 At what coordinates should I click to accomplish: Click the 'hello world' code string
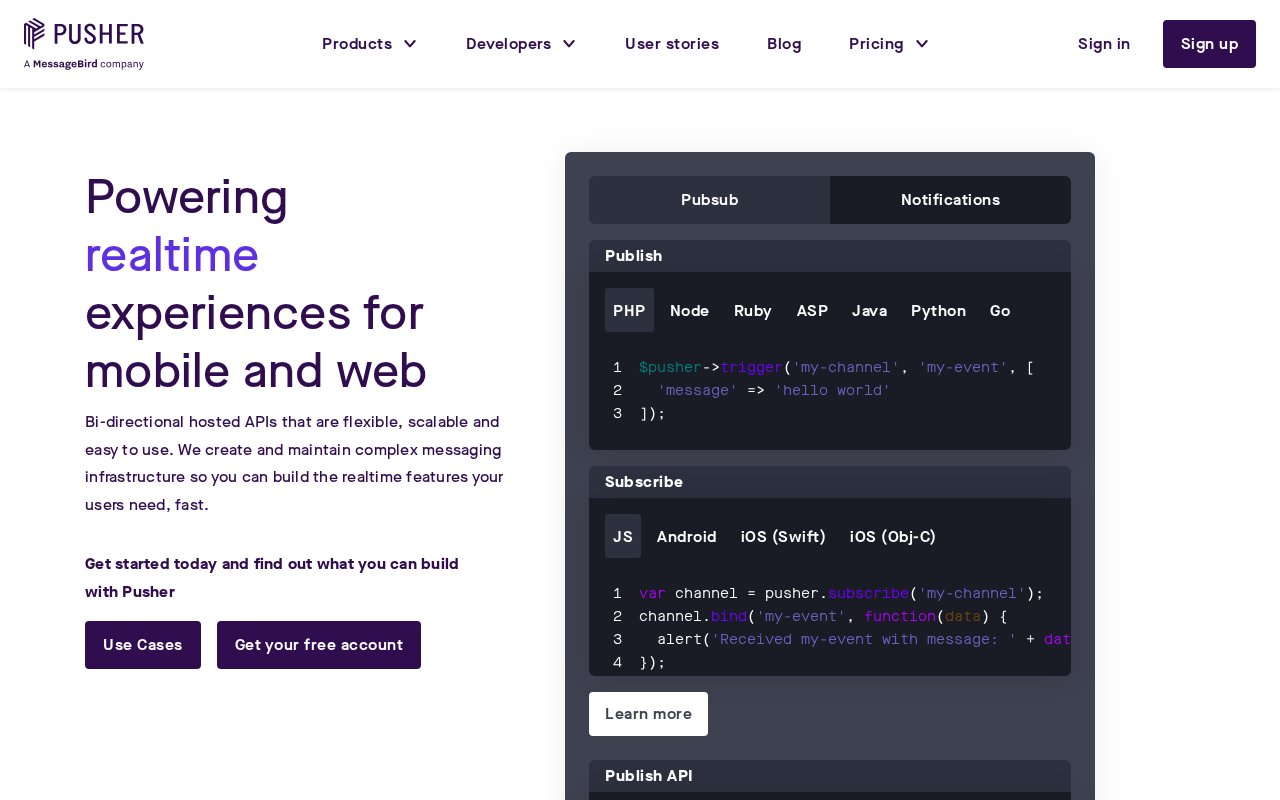(x=832, y=390)
